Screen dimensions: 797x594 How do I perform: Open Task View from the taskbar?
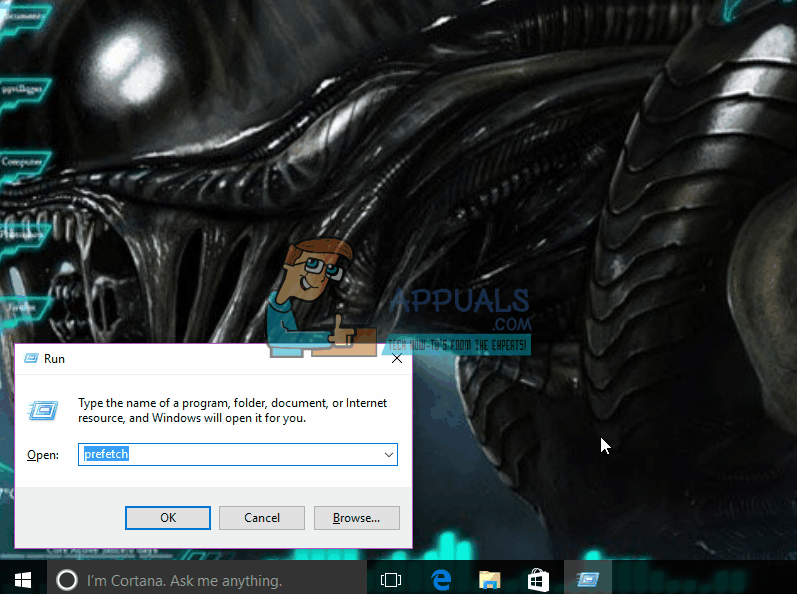point(391,580)
